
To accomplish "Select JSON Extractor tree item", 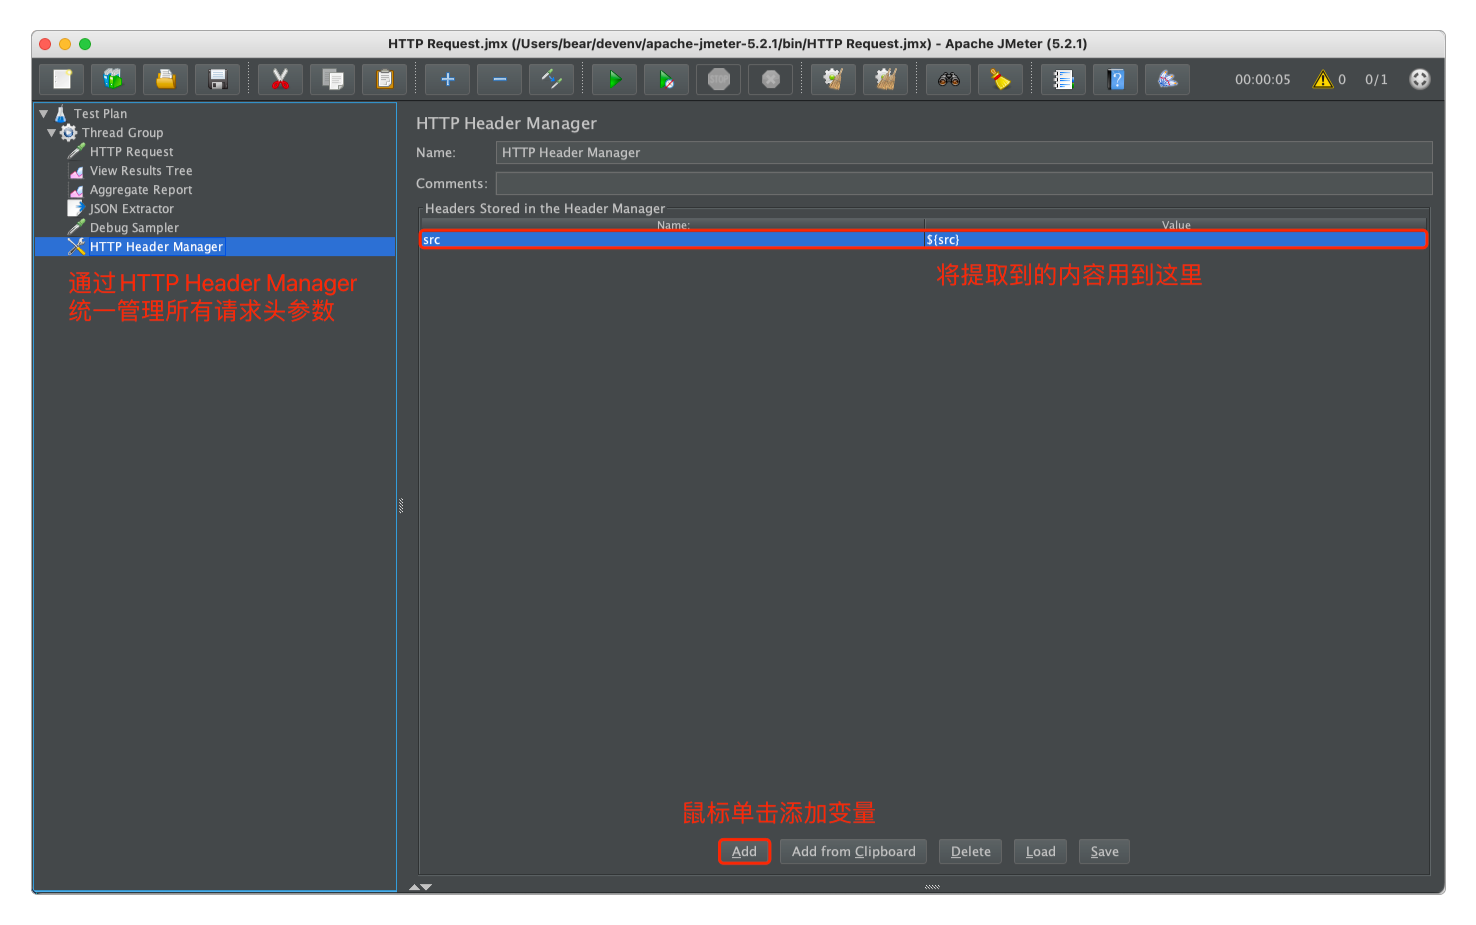I will pyautogui.click(x=131, y=209).
